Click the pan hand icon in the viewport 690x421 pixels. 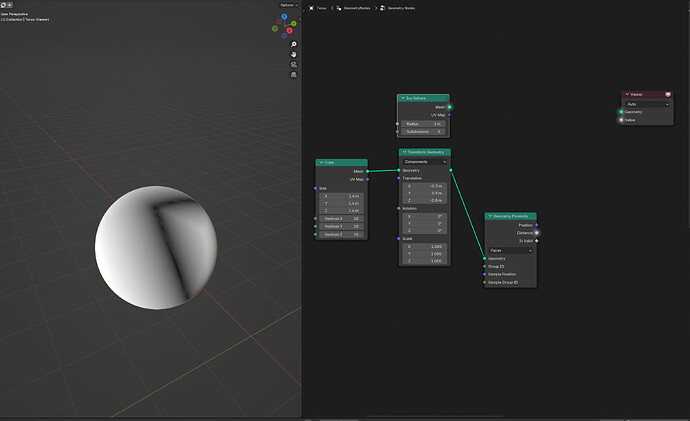click(x=294, y=55)
